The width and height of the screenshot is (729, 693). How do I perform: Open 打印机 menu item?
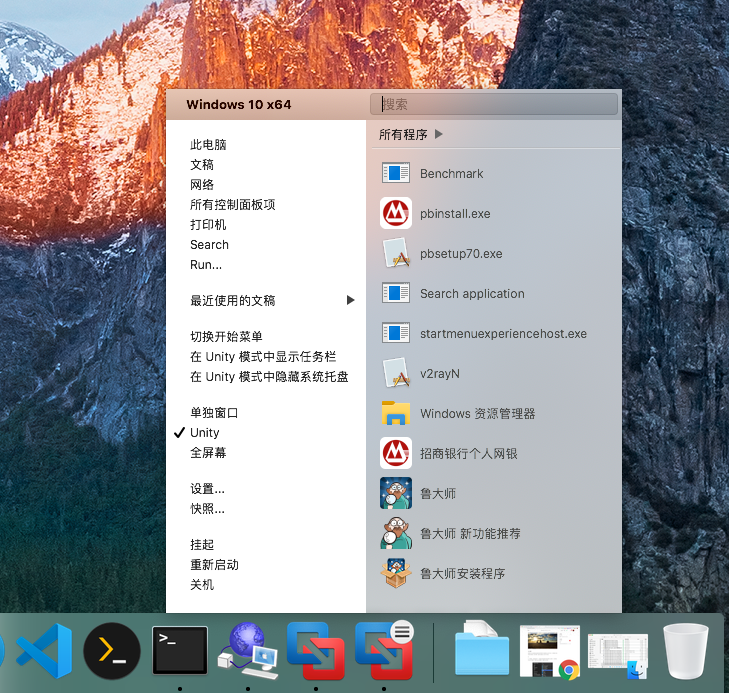click(208, 224)
